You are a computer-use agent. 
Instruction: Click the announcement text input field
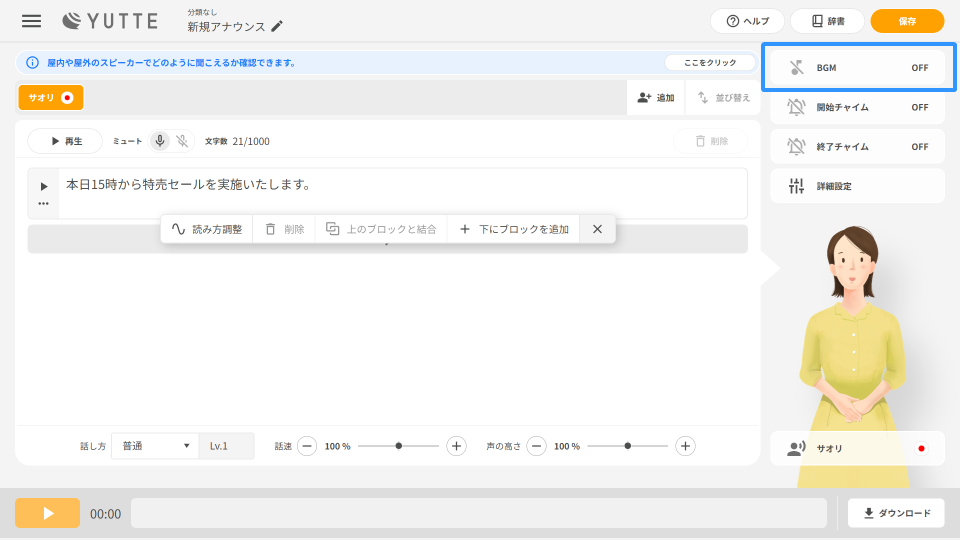400,192
